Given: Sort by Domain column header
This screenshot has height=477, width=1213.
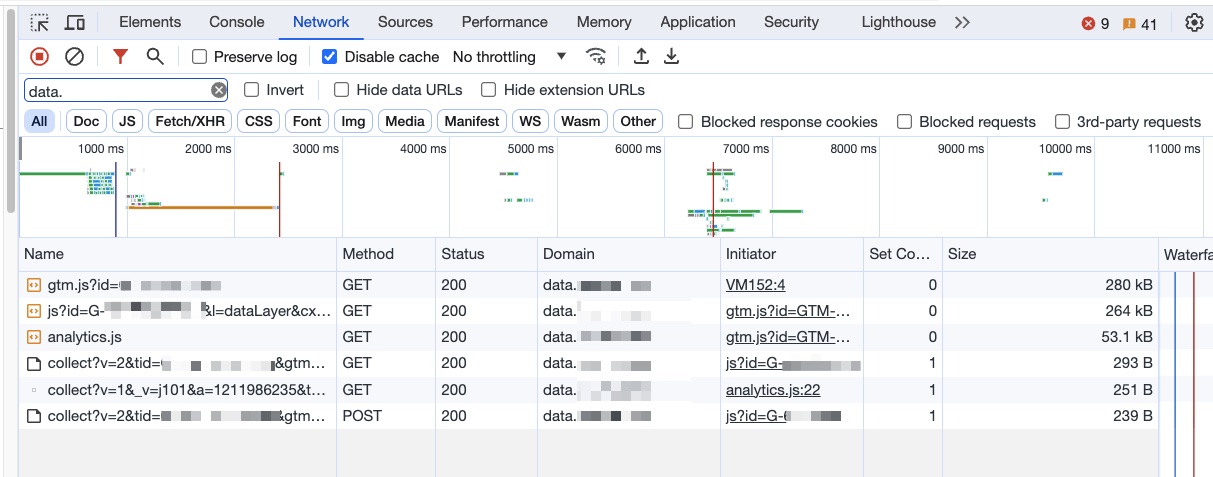Looking at the screenshot, I should [x=628, y=254].
